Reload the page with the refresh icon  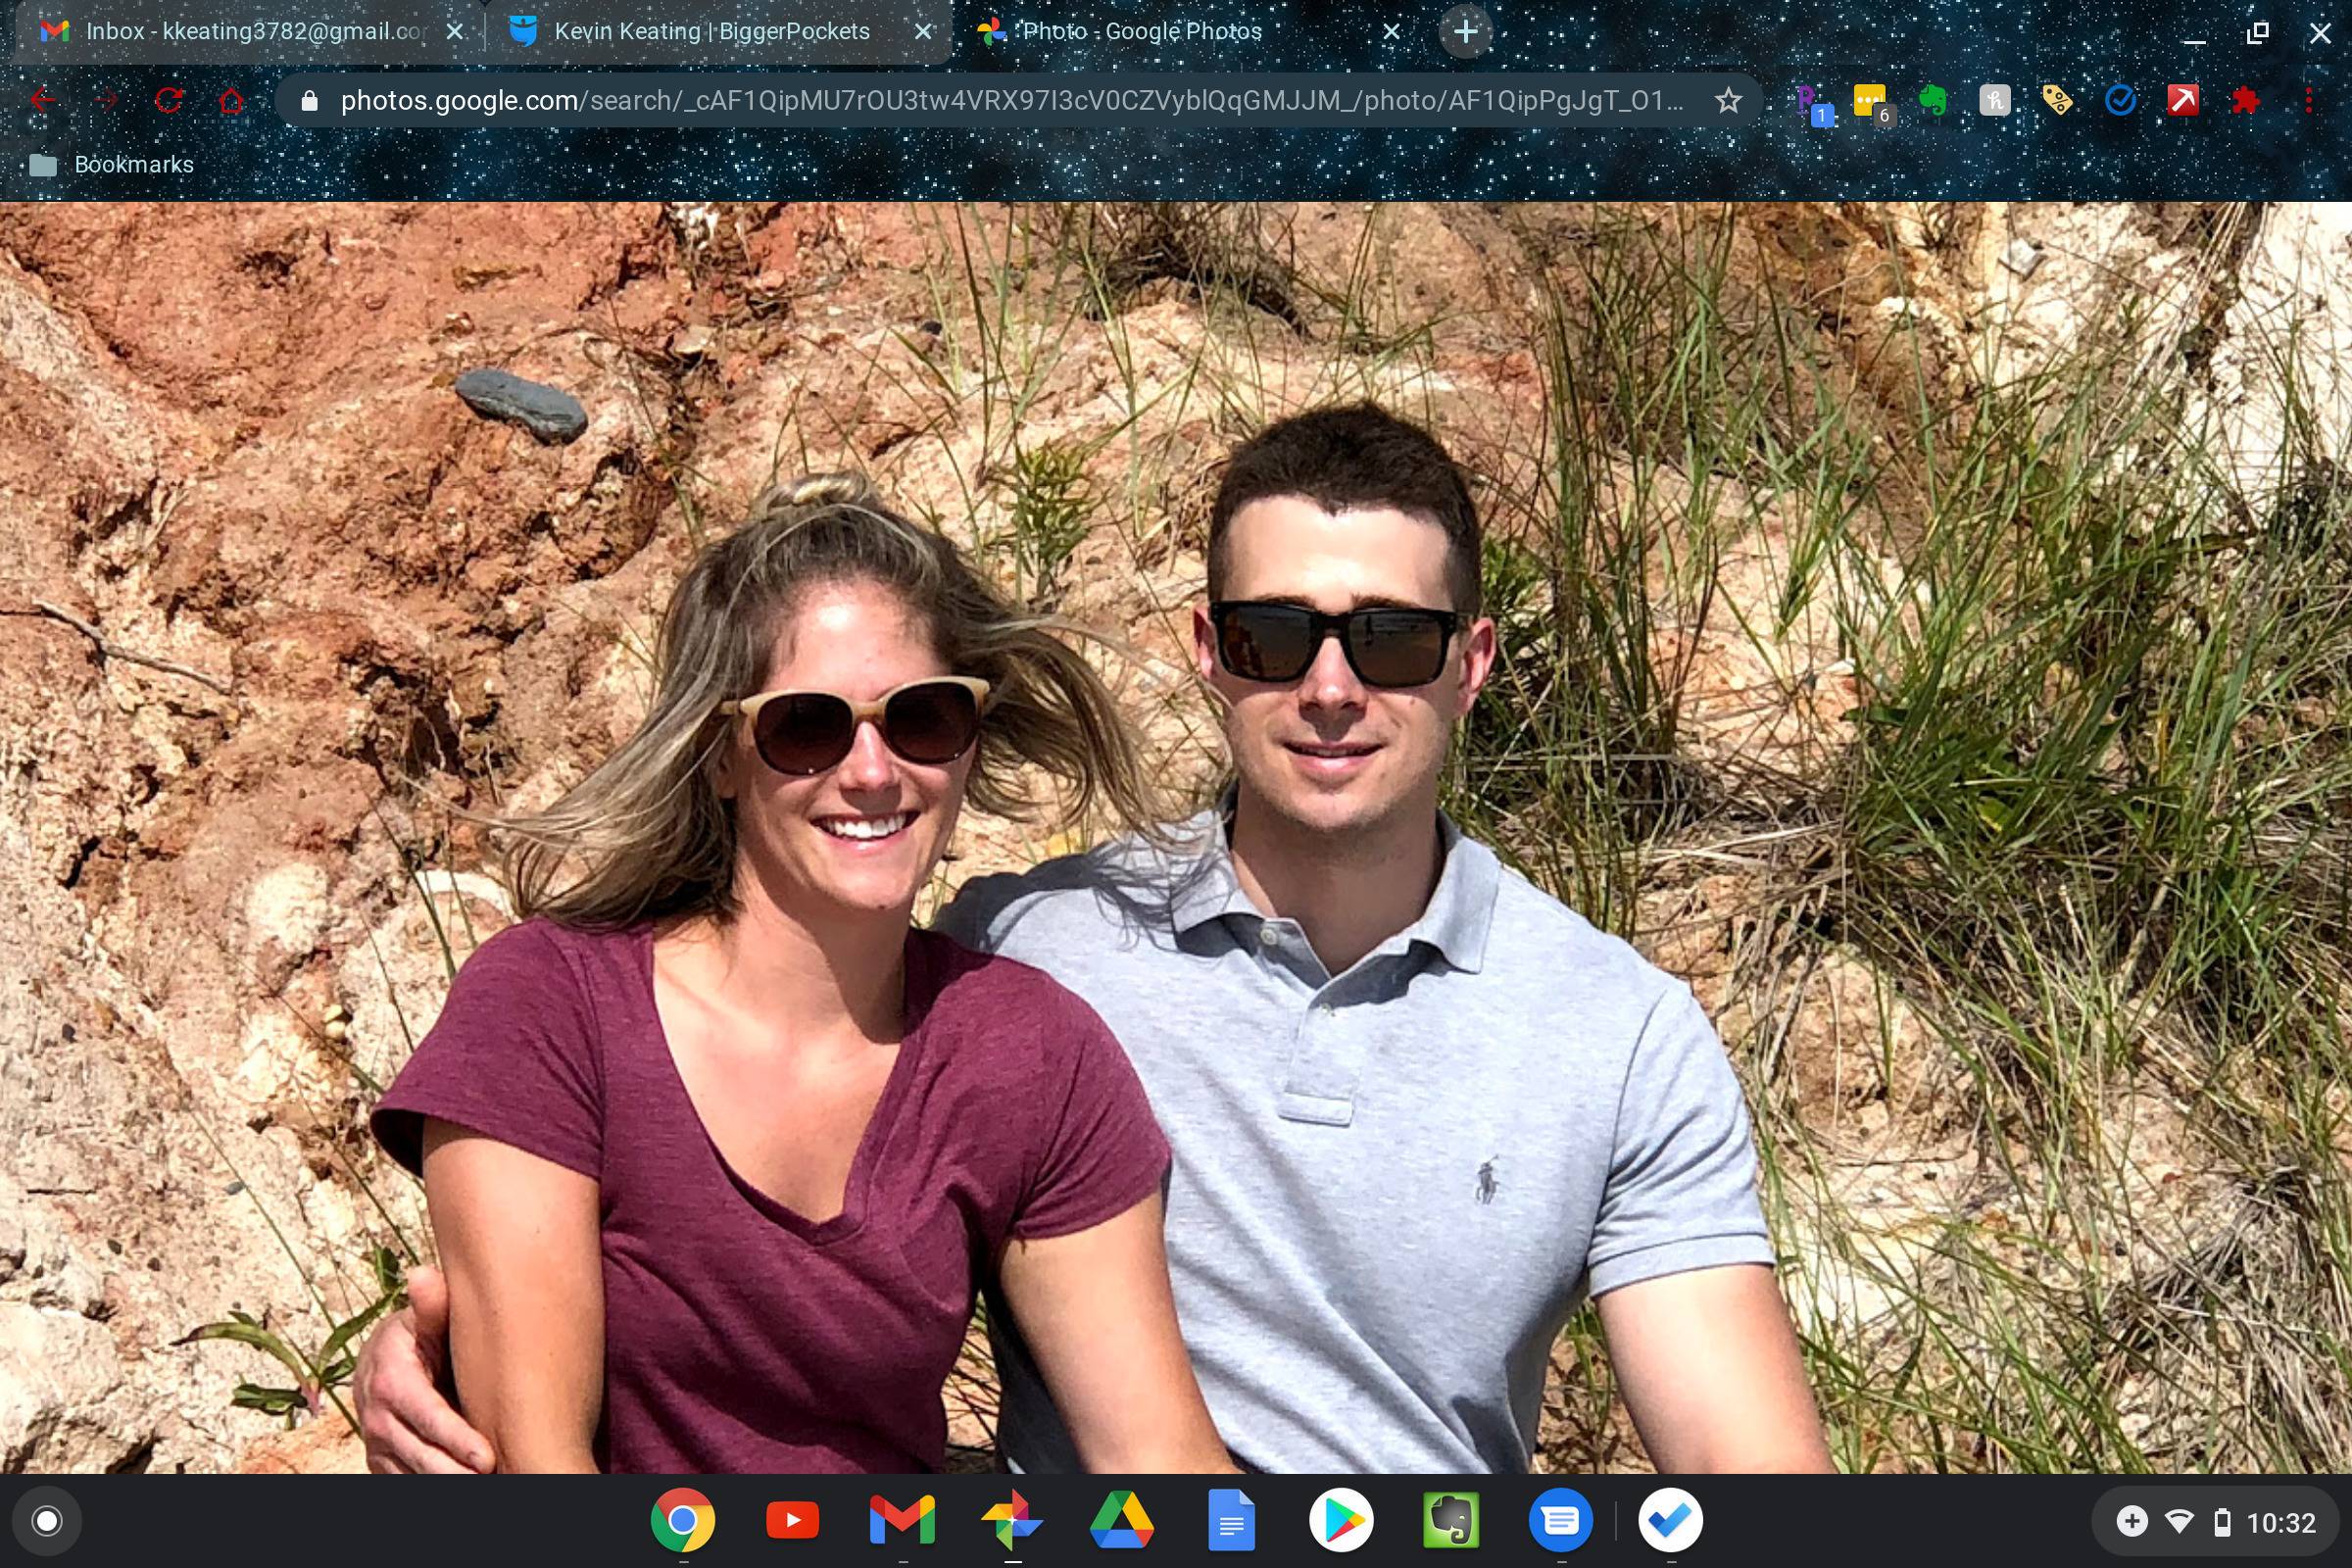click(168, 100)
